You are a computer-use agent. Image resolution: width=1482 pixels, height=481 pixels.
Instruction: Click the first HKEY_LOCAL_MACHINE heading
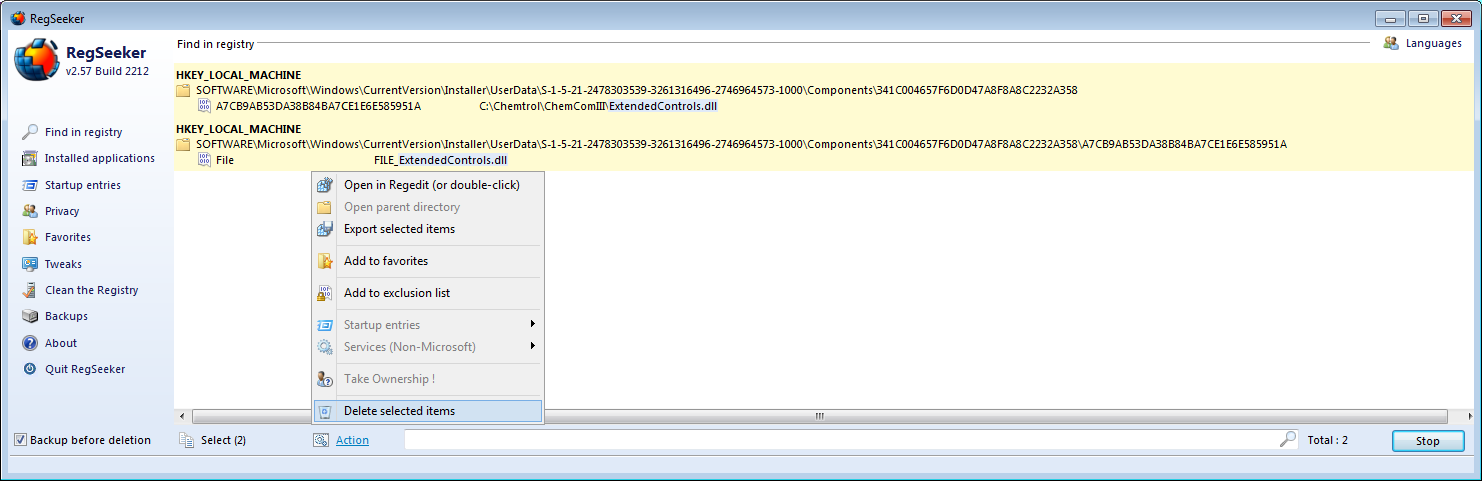pos(239,75)
